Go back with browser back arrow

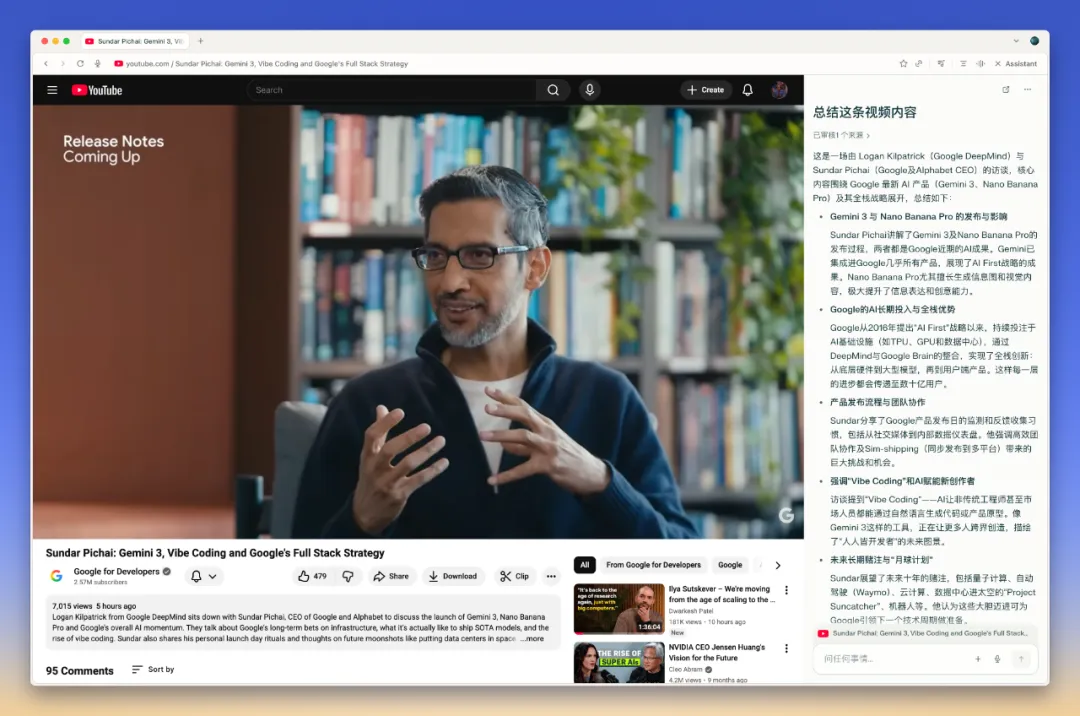coord(46,63)
